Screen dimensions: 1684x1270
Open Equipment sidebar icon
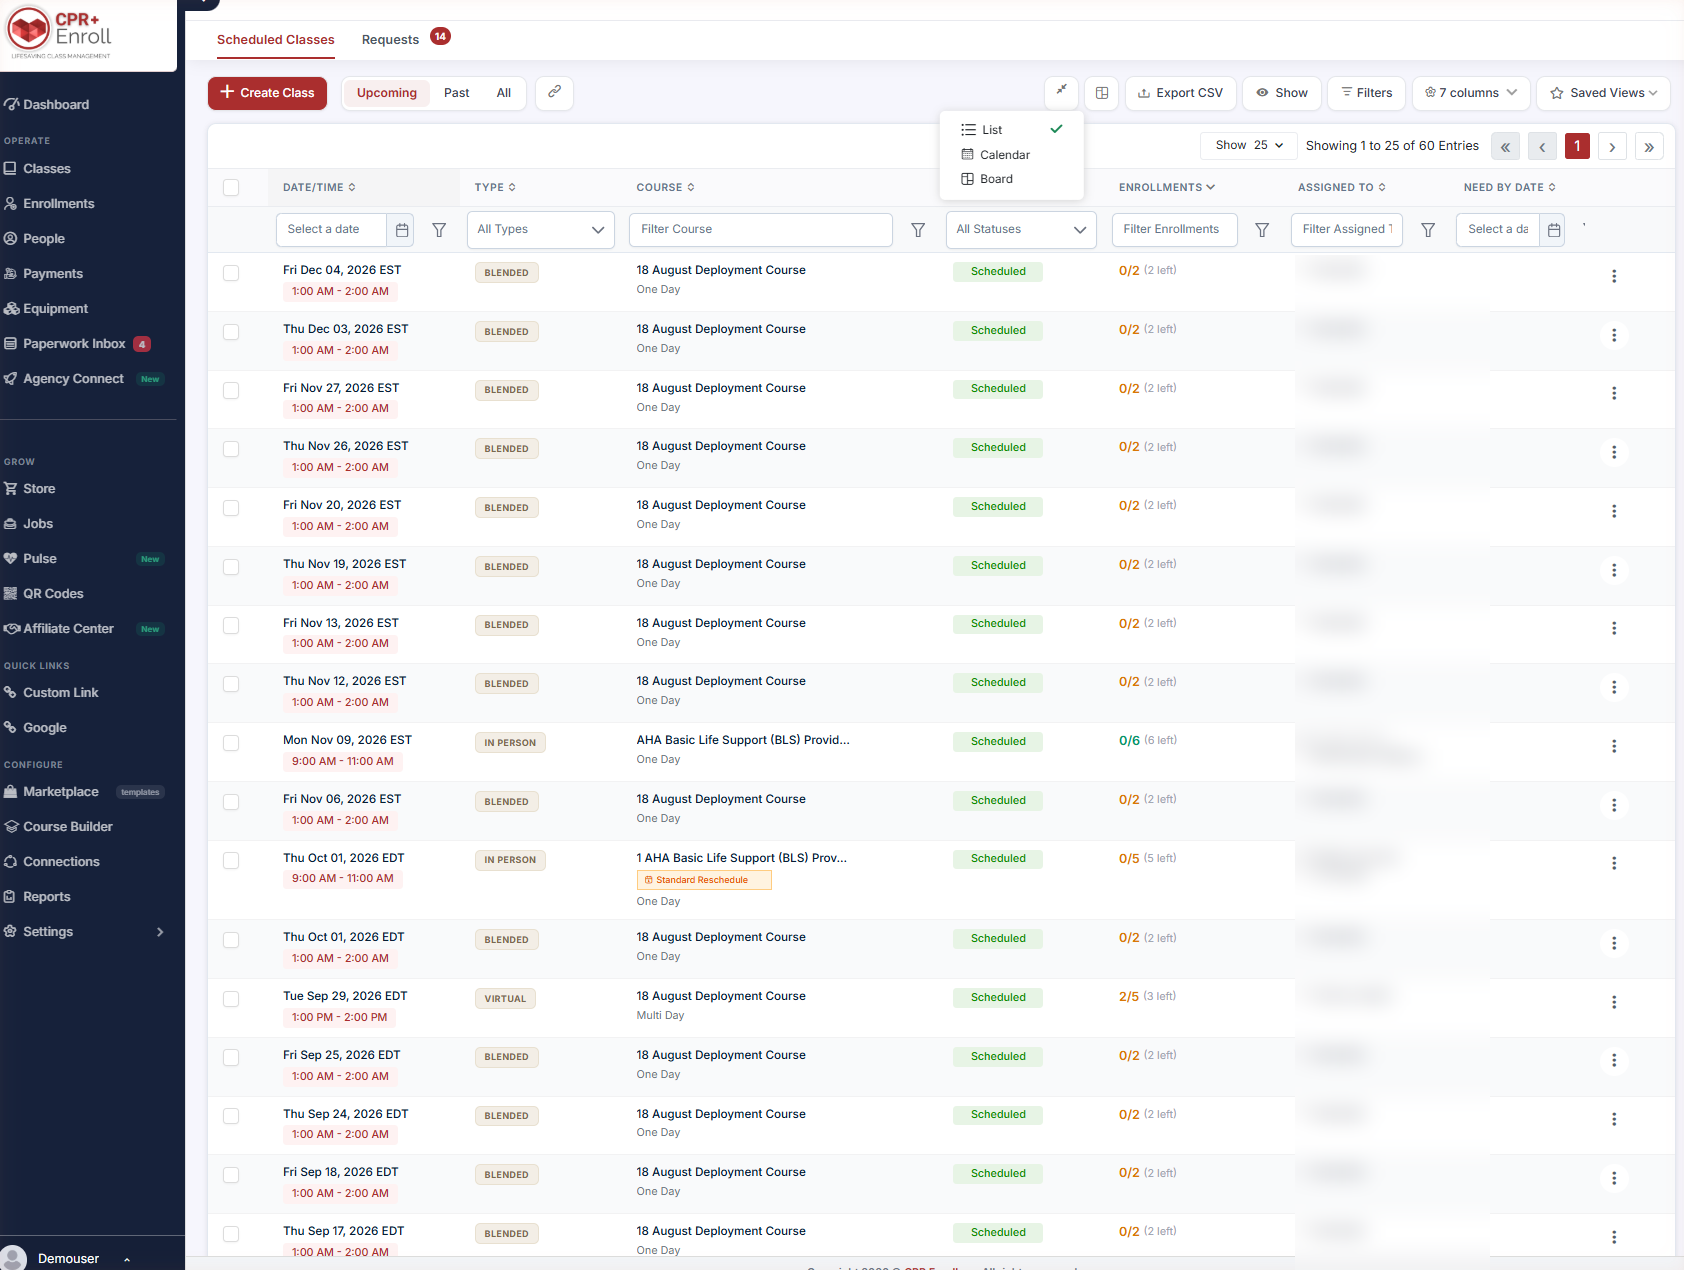11,308
